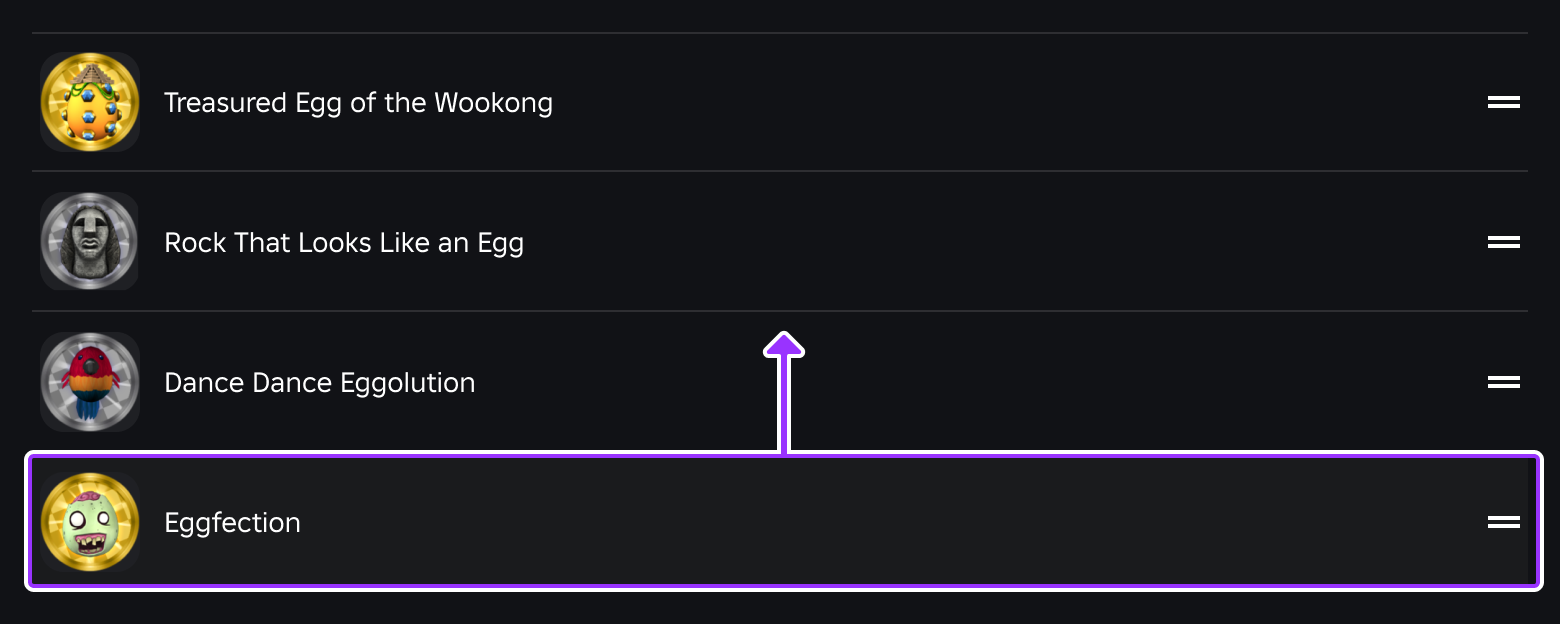
Task: Select the Treasured Egg of the Wookong title
Action: click(x=358, y=103)
